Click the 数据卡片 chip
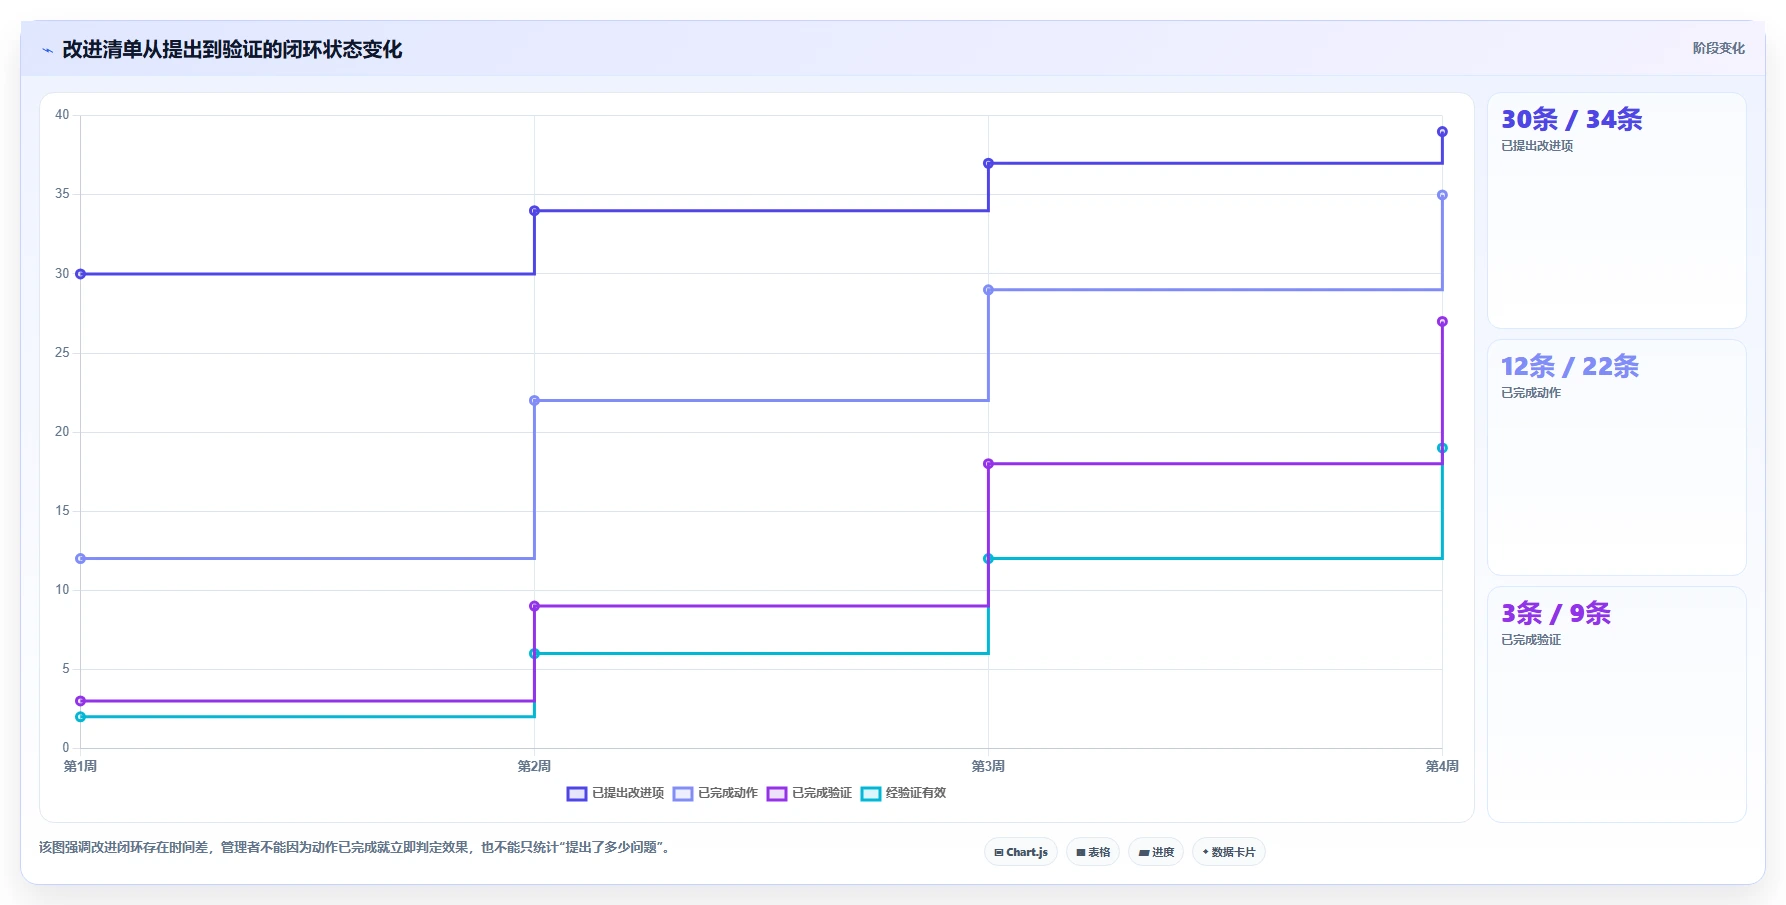Screen dimensions: 1786x905 [x=1229, y=852]
